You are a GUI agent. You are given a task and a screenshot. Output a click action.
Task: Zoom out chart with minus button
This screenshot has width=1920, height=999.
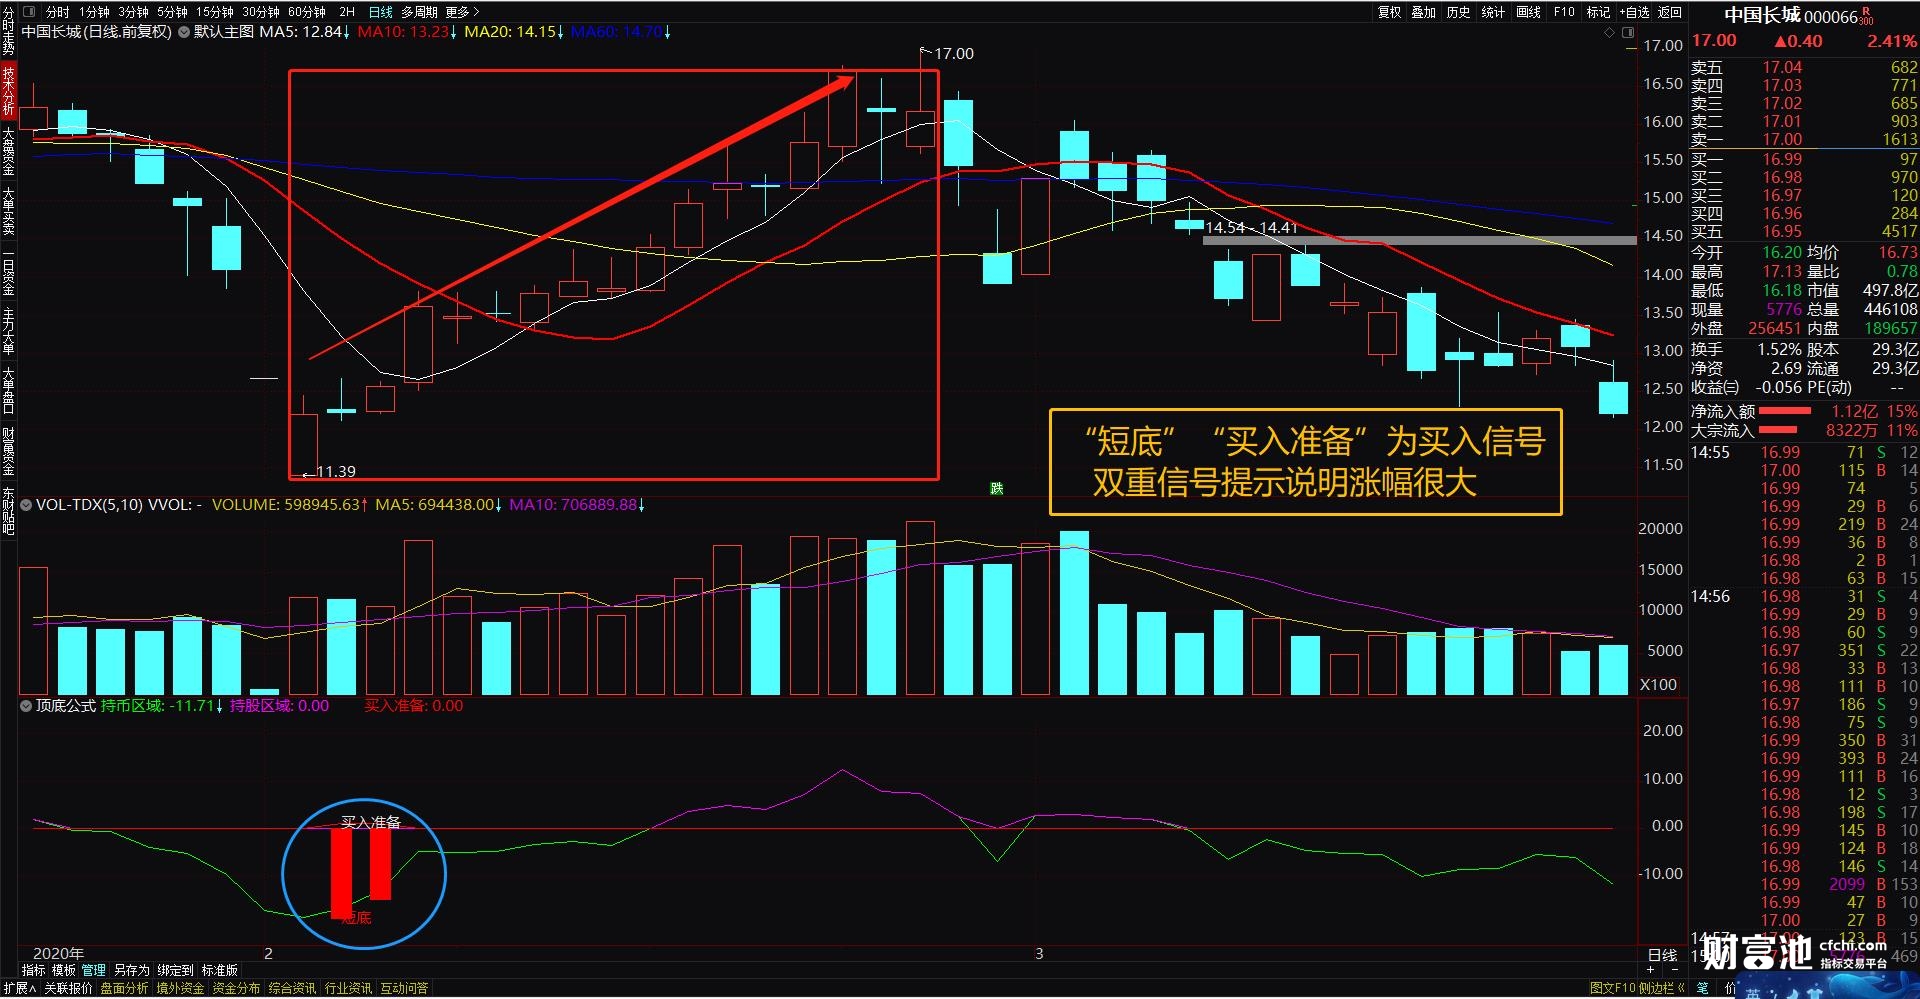1673,970
